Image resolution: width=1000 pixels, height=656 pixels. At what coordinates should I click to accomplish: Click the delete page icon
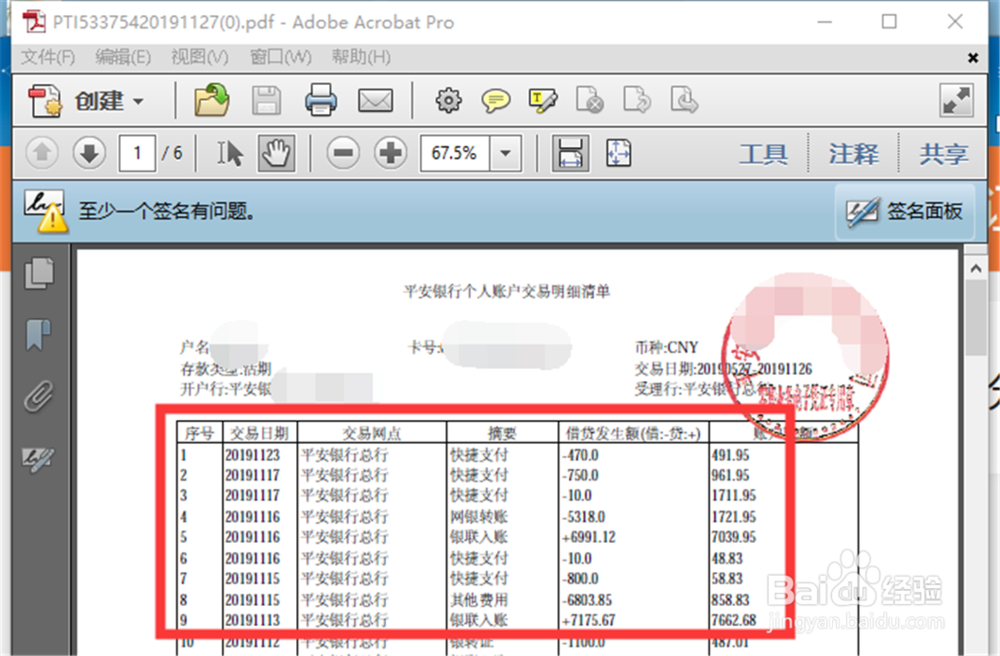click(590, 101)
